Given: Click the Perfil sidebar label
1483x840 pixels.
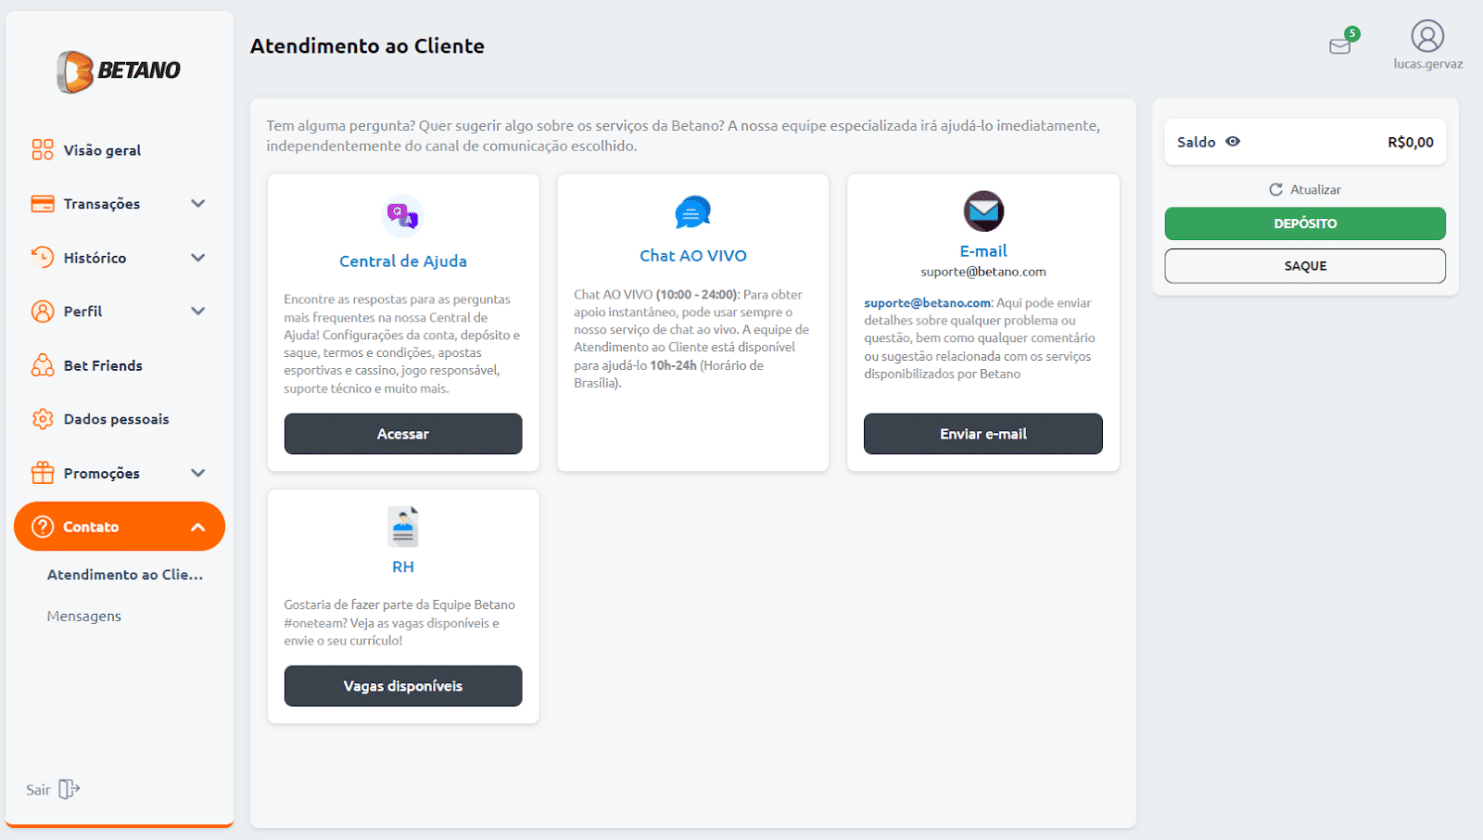Looking at the screenshot, I should coord(83,311).
